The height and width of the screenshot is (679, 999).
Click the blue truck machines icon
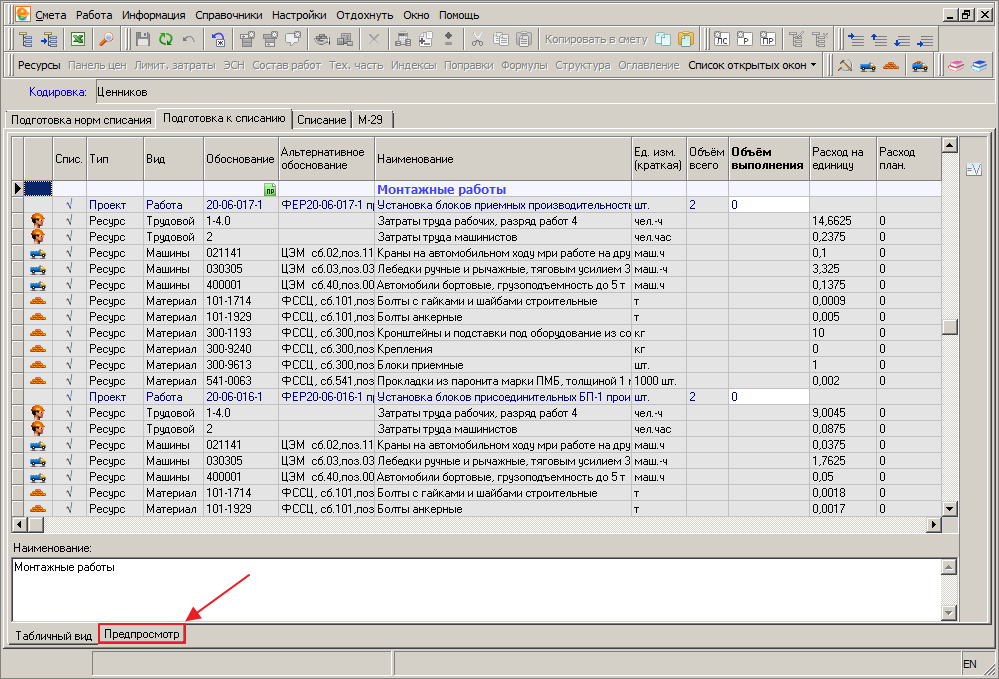point(868,66)
